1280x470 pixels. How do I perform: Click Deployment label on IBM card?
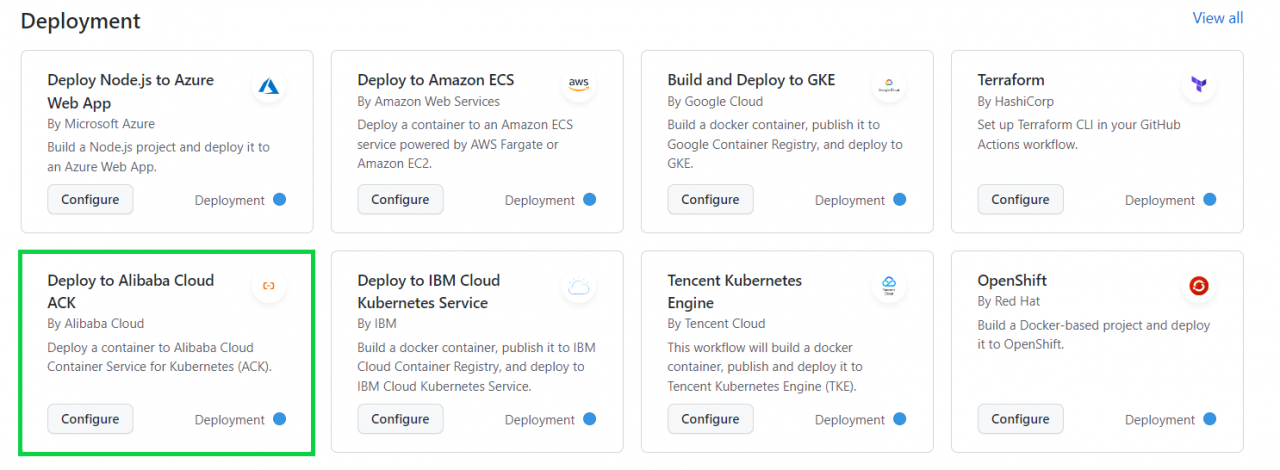coord(539,420)
